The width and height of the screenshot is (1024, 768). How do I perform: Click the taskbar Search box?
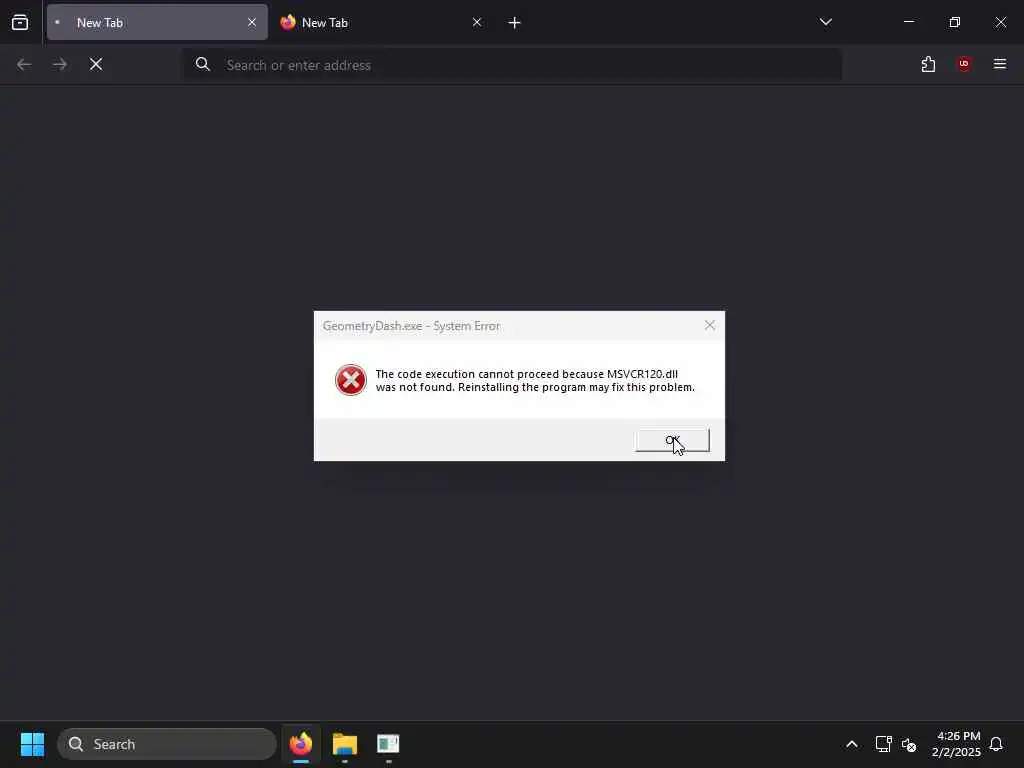(167, 744)
